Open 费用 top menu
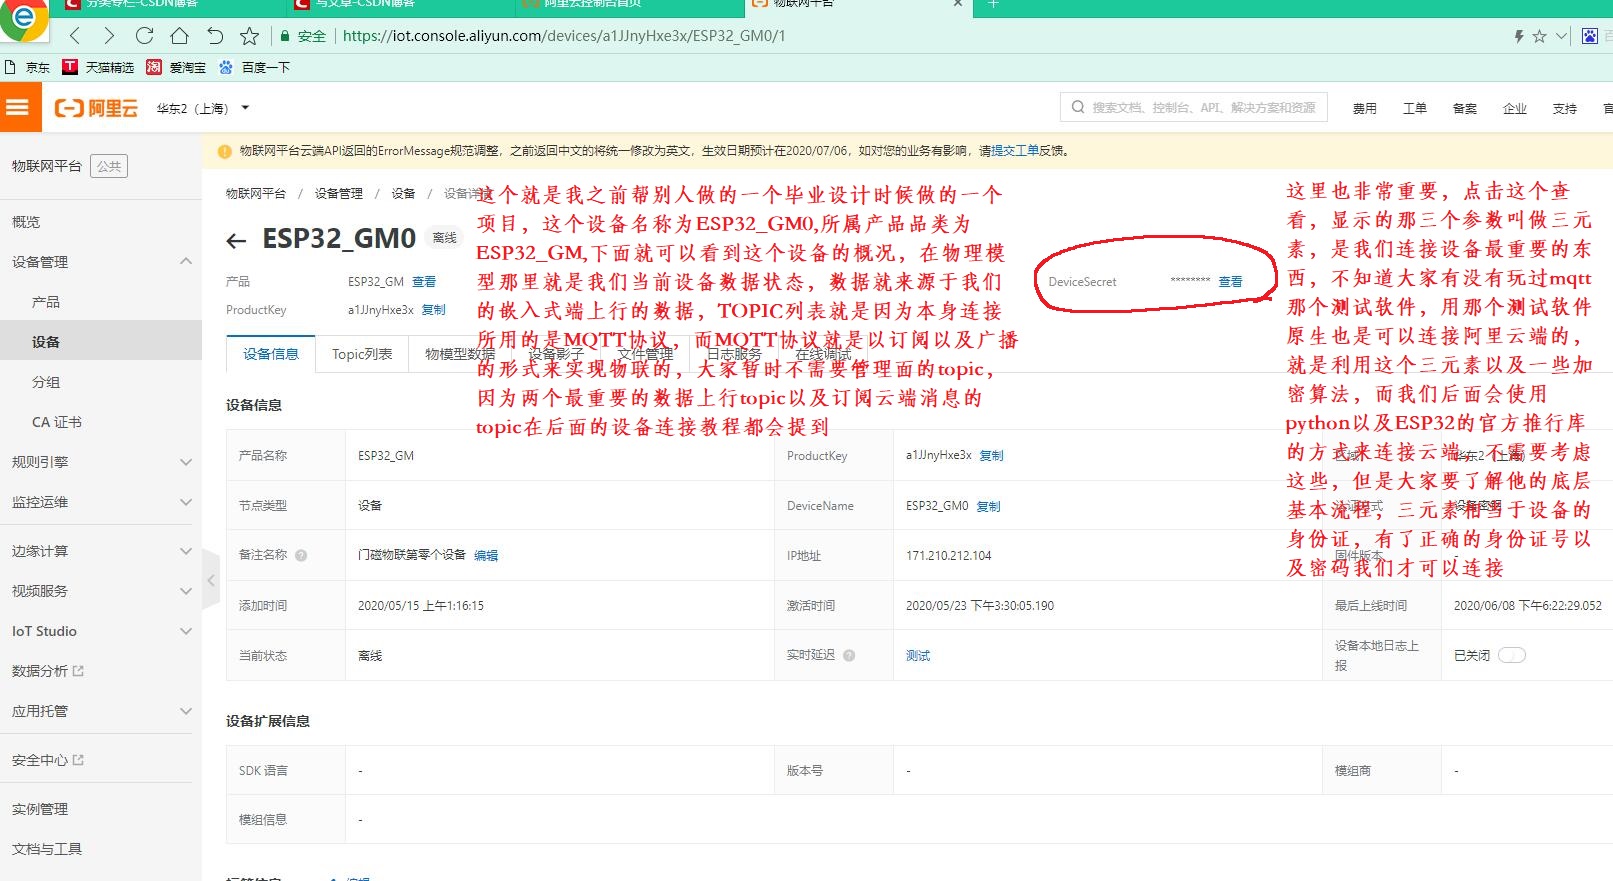 point(1365,108)
